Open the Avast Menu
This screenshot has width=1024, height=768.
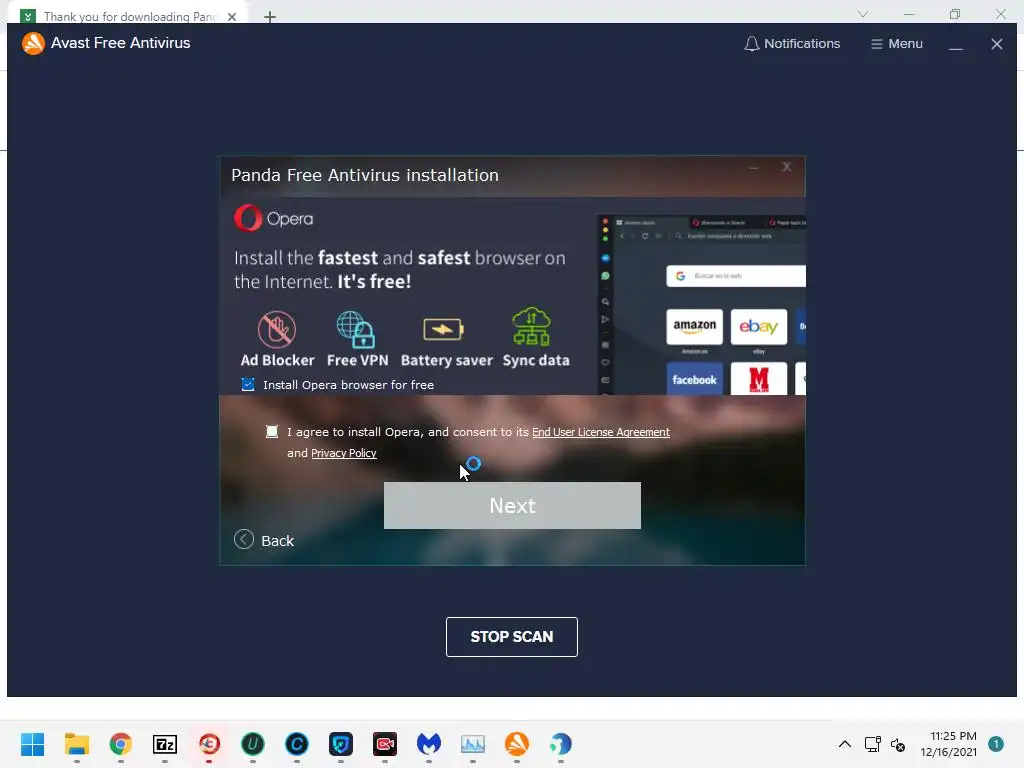coord(897,44)
